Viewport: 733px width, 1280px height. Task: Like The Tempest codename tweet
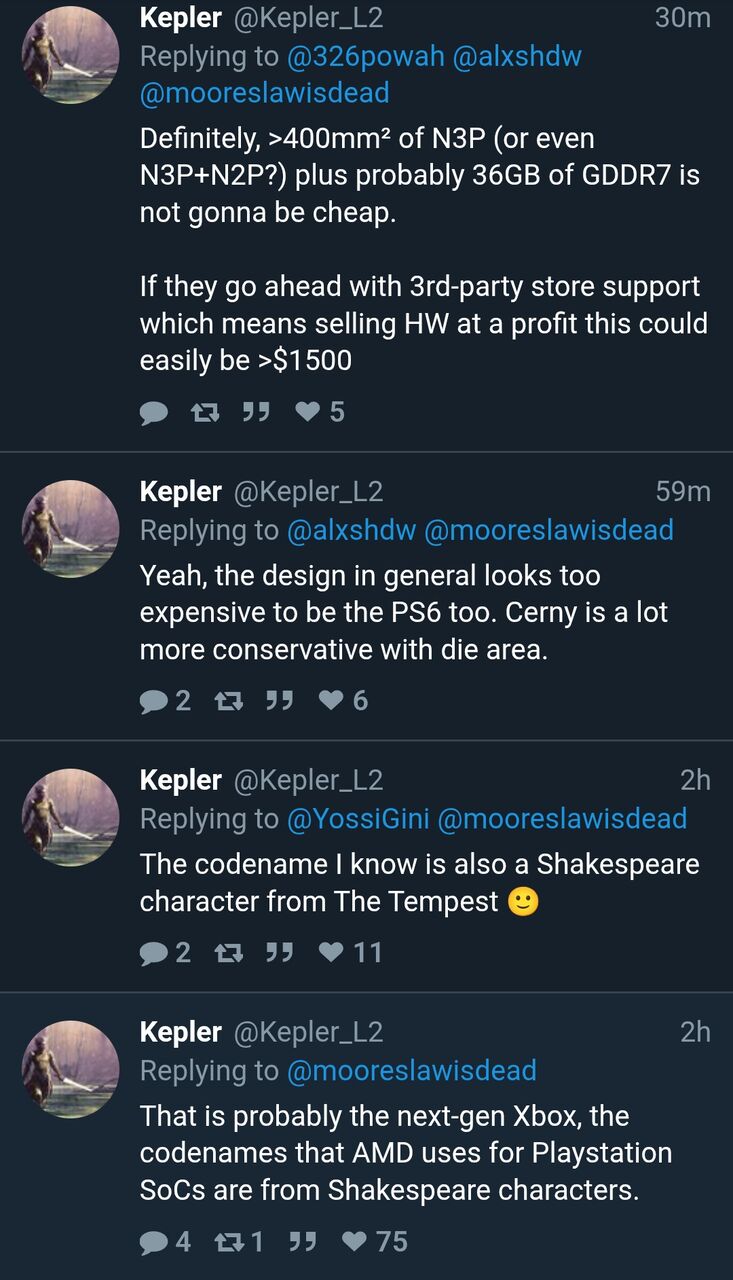pos(331,953)
